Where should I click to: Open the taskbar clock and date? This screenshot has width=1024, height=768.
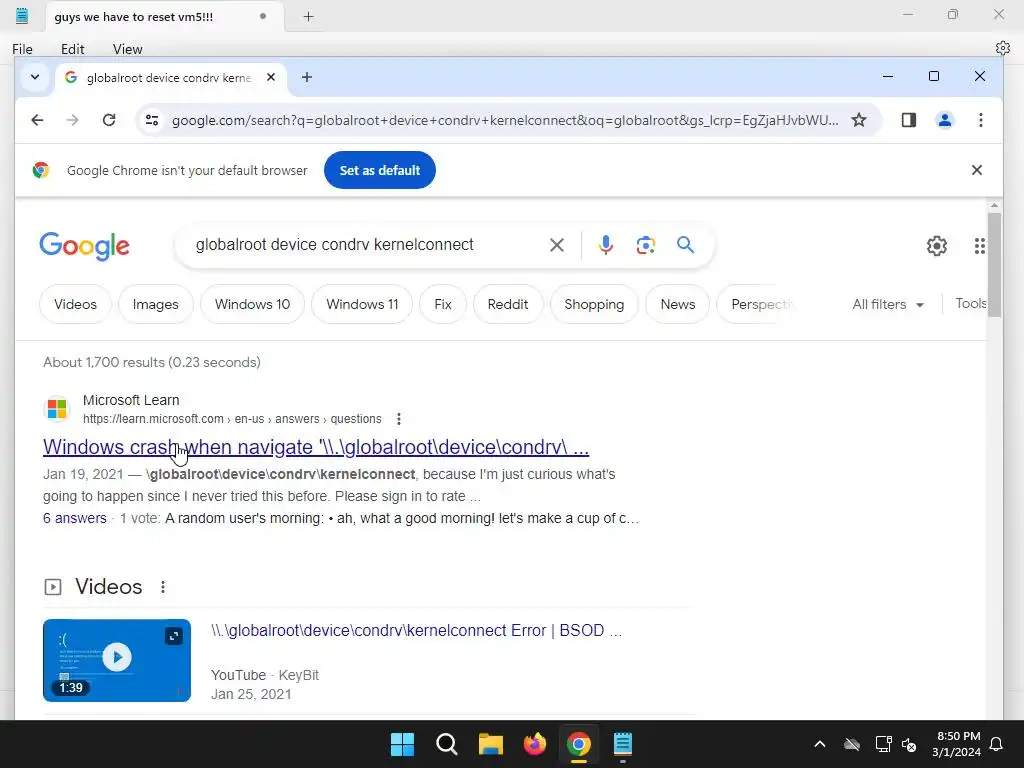pos(957,744)
